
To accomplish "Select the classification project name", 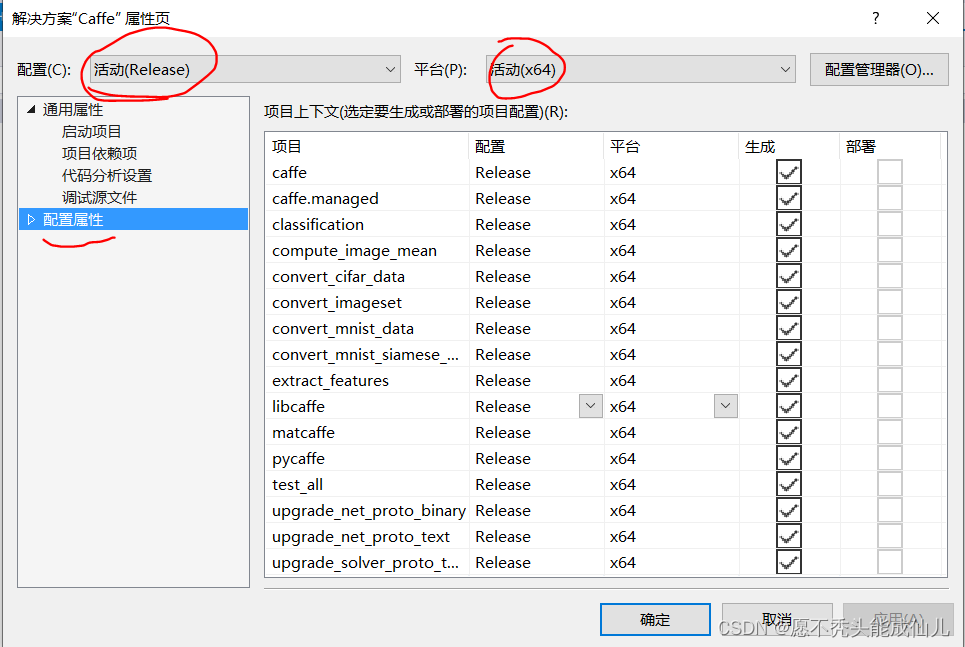I will [318, 224].
